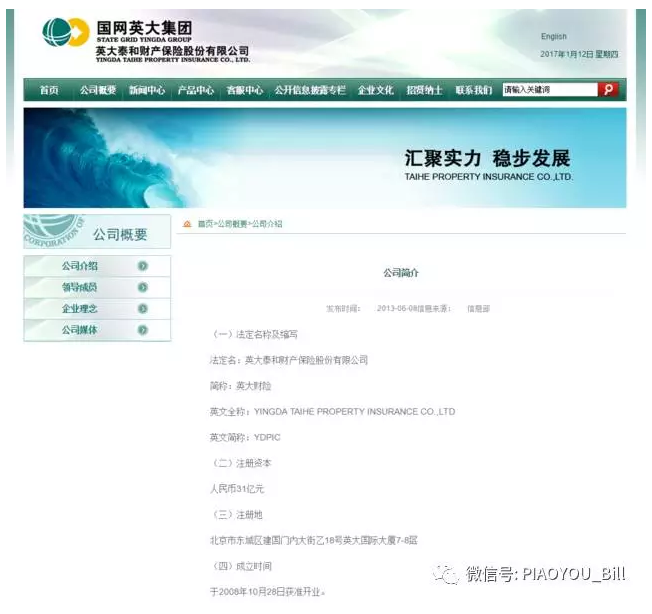Open the 首页 navigation menu item
This screenshot has height=614, width=652.
click(49, 90)
